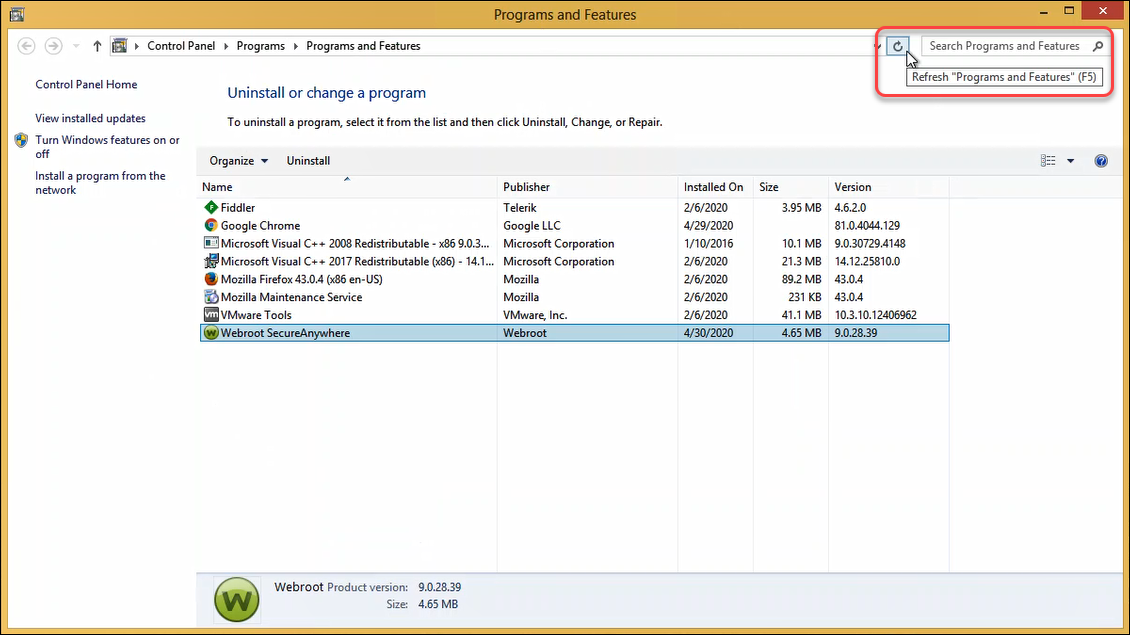Select Mozilla Maintenance Service row

click(x=574, y=297)
